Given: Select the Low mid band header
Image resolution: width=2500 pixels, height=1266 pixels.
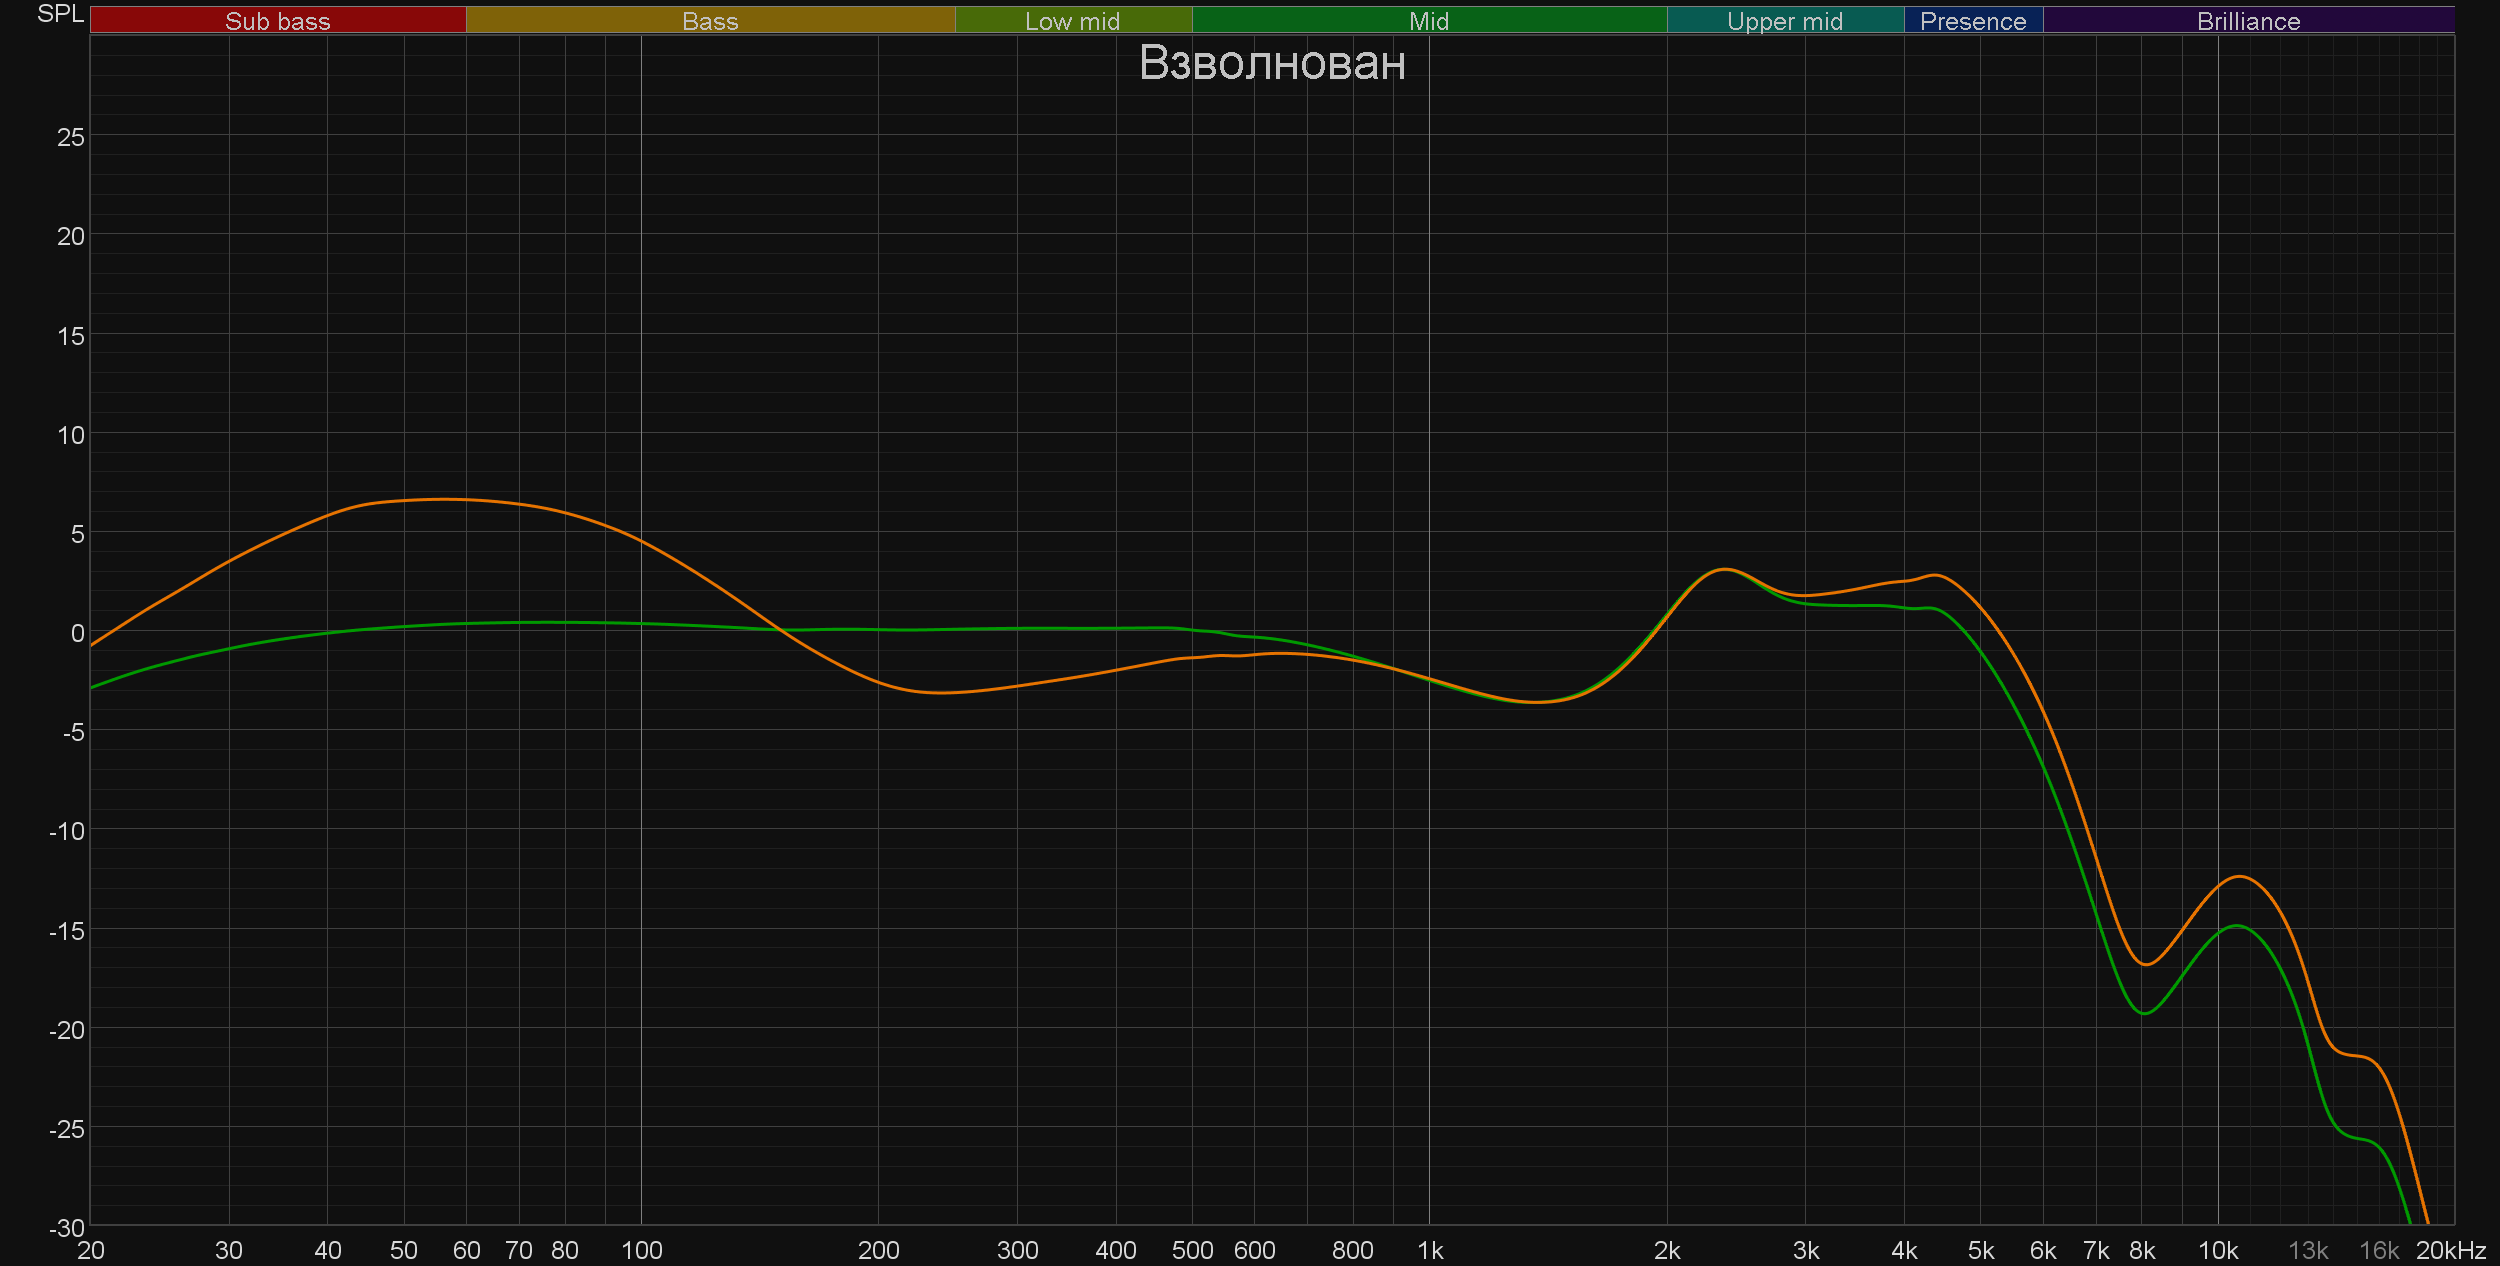Looking at the screenshot, I should [x=1072, y=21].
